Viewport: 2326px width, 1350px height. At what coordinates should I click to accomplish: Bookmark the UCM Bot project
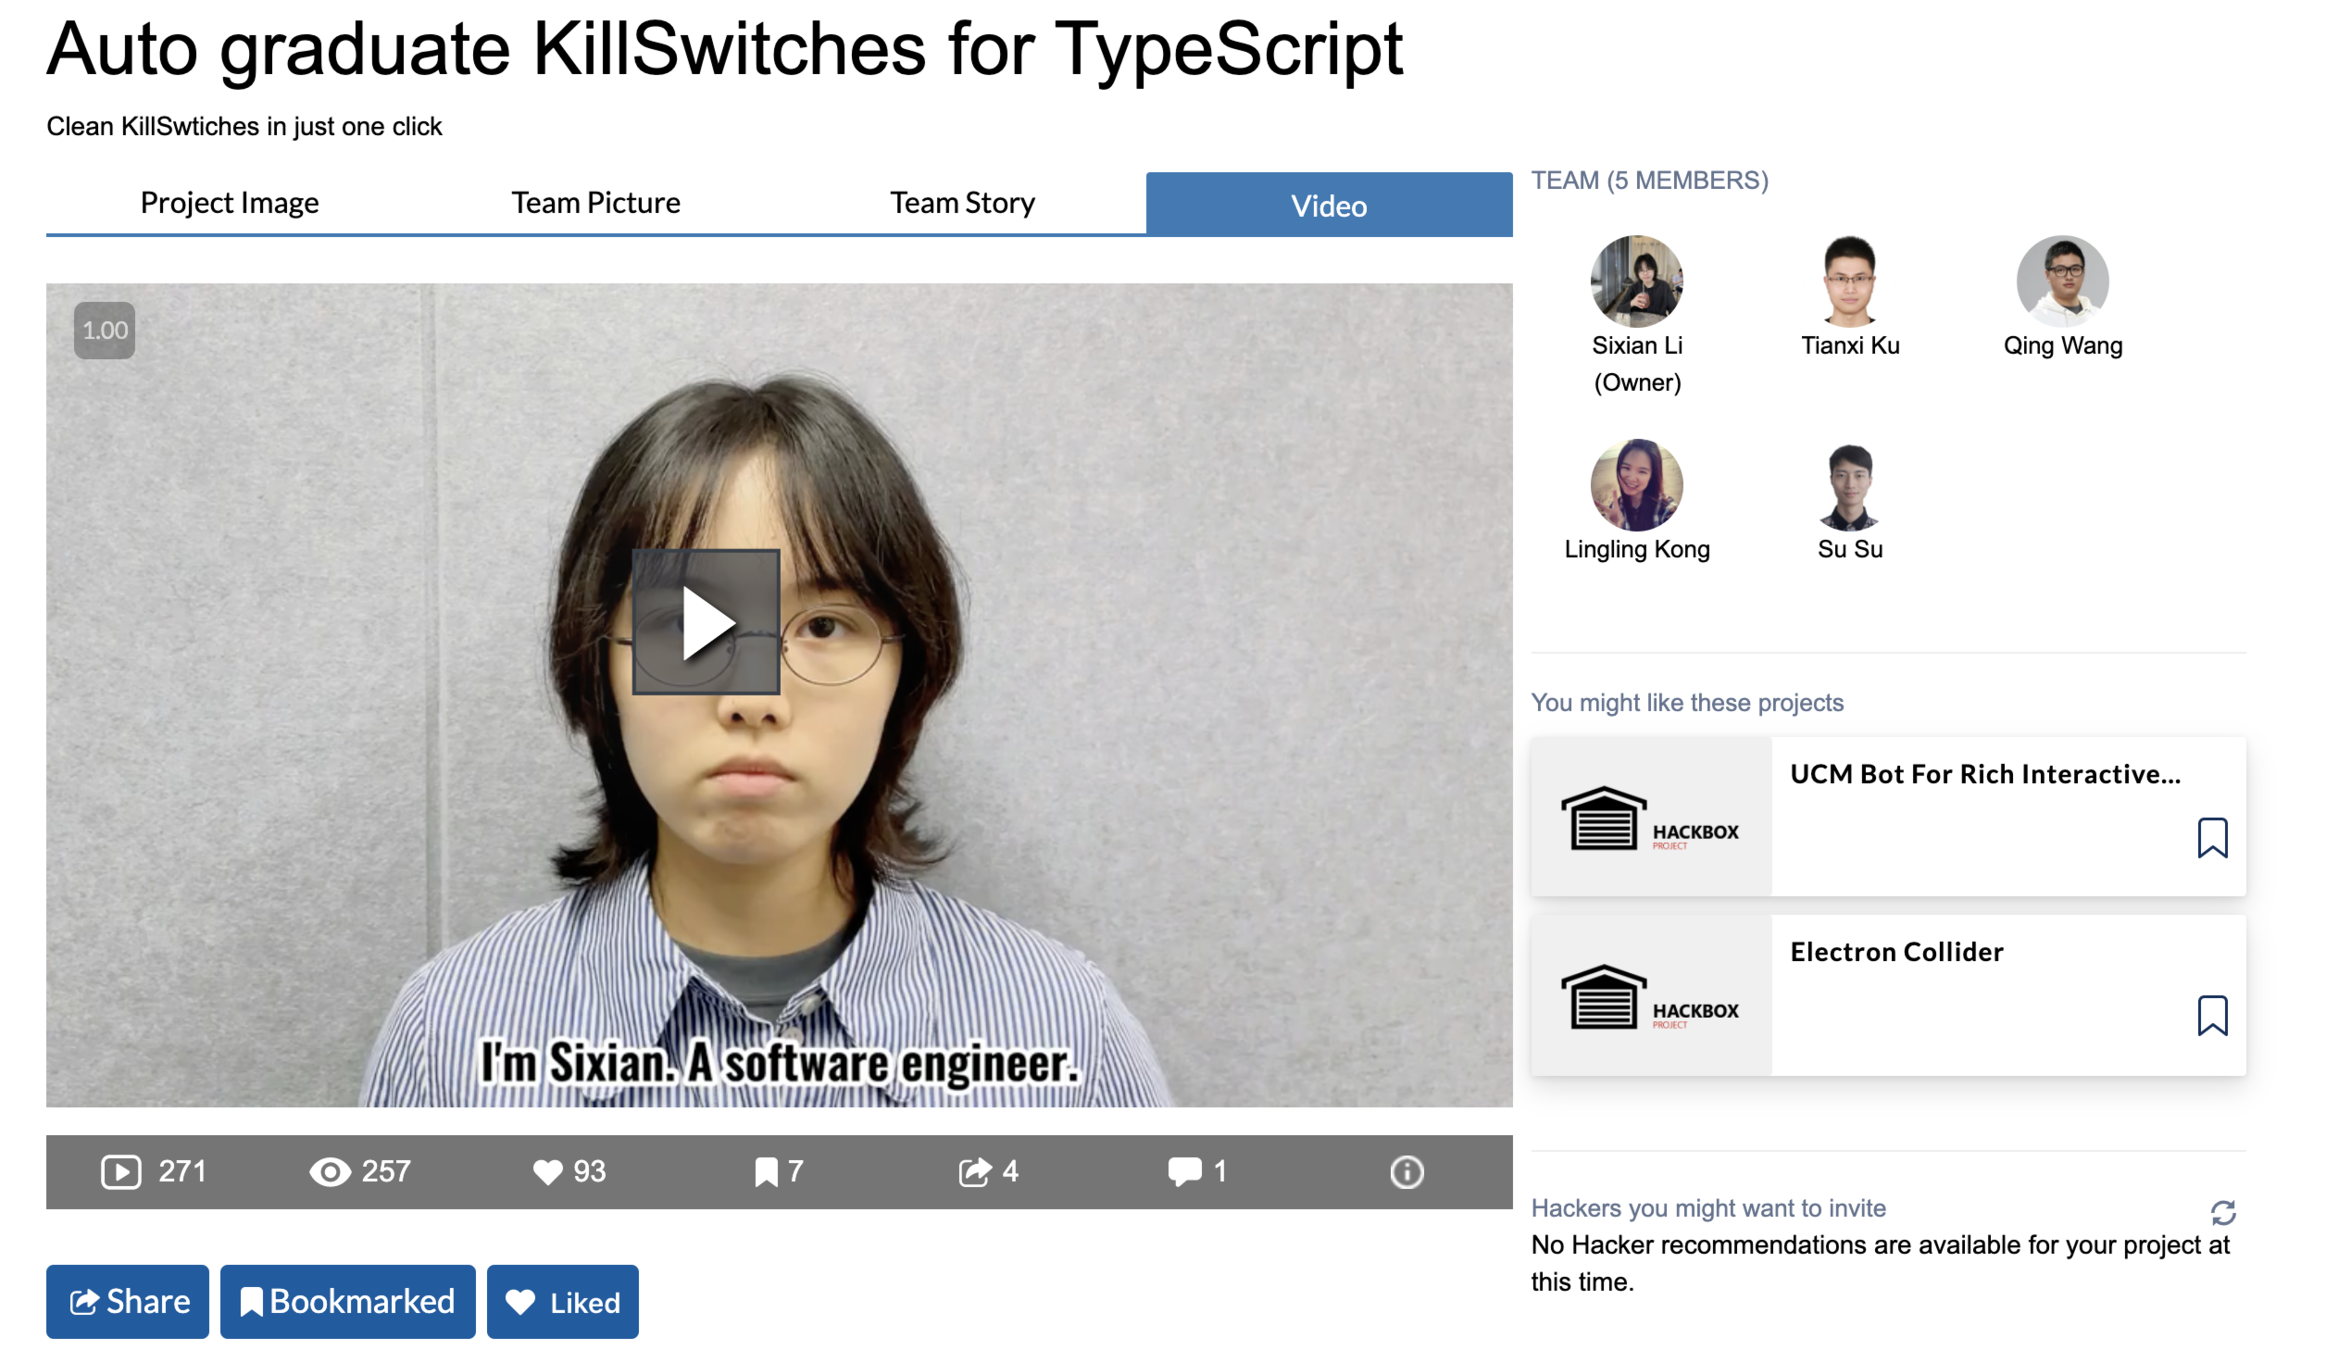[x=2212, y=838]
